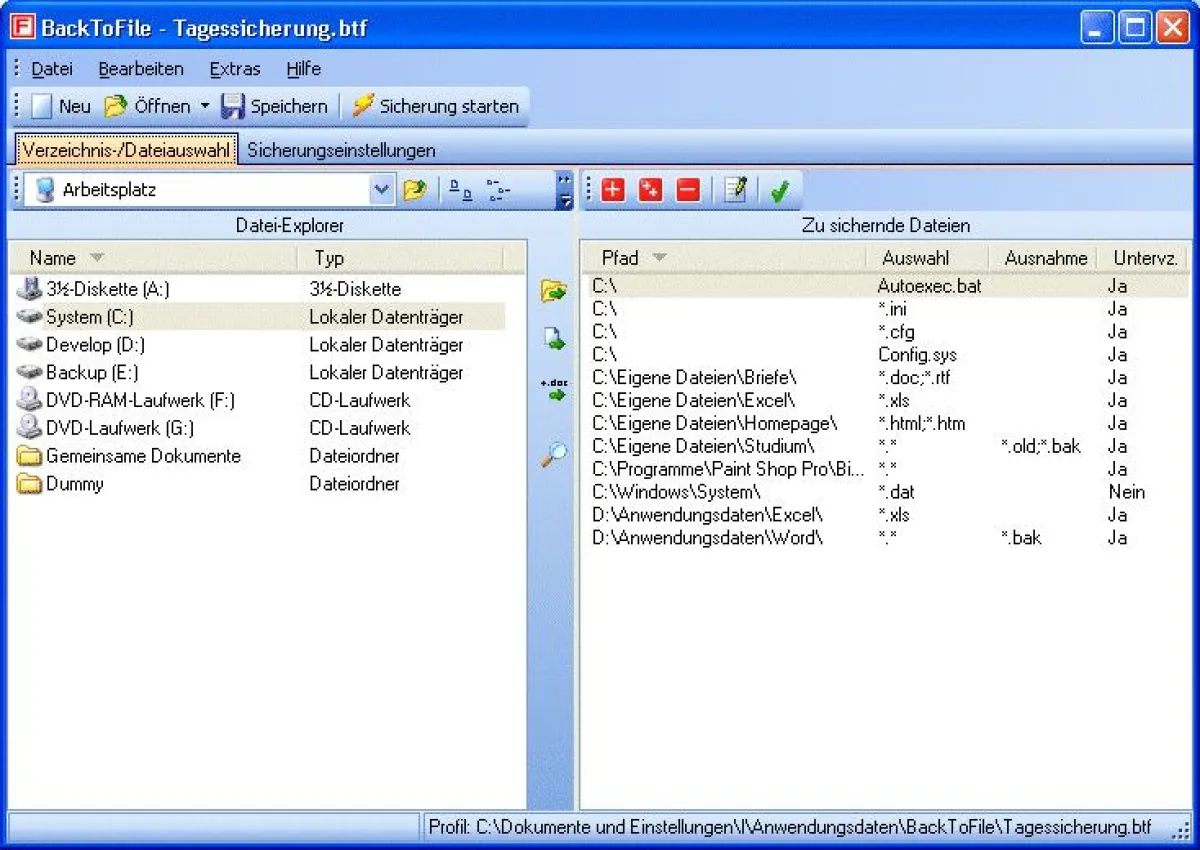Open the Arbeitsplatz location dropdown
1200x850 pixels.
381,189
